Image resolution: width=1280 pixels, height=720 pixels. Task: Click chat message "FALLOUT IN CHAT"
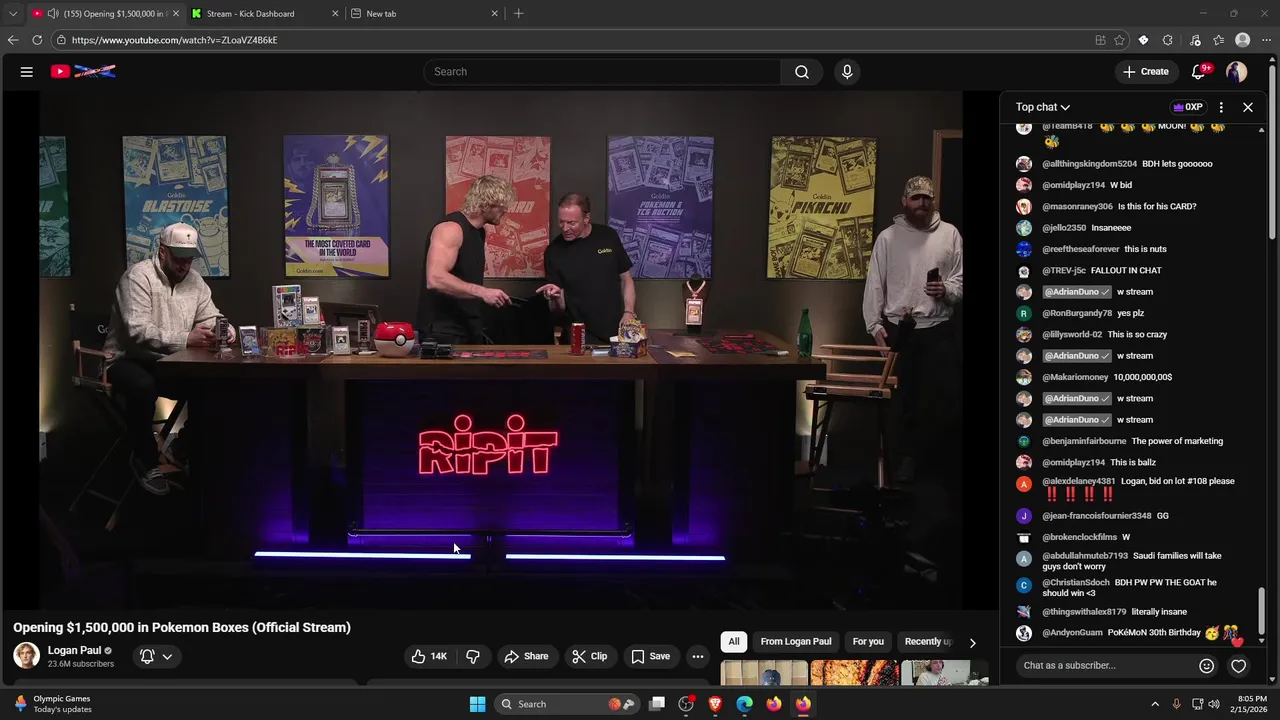(x=1127, y=271)
